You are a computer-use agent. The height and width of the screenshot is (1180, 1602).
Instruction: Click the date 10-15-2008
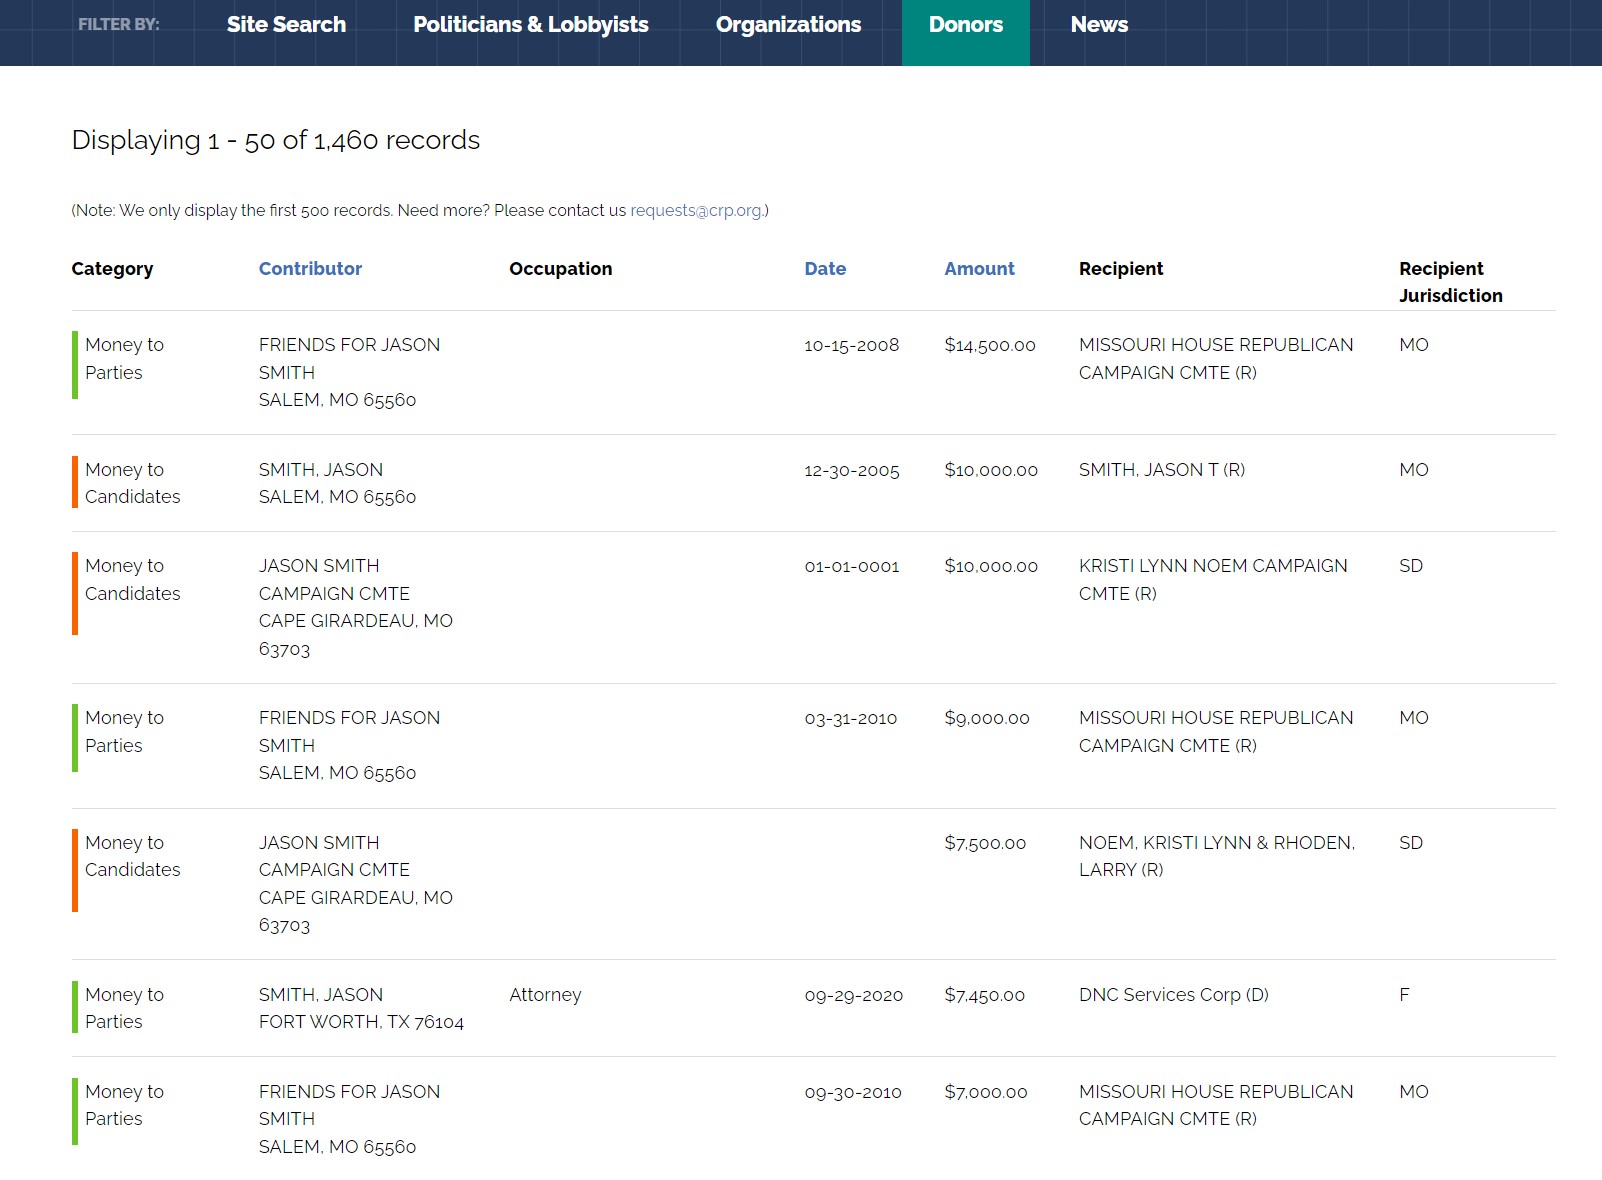(852, 345)
